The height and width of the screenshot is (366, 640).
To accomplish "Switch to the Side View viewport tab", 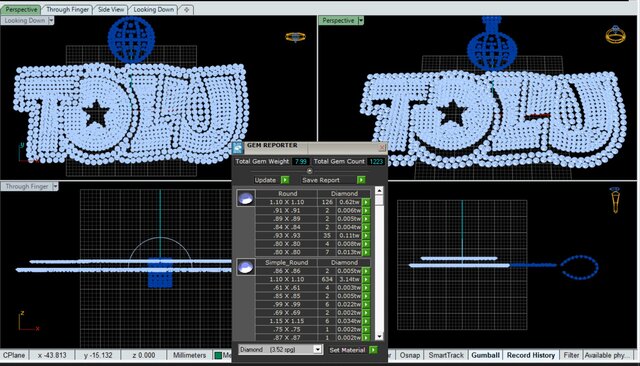I will [x=111, y=9].
